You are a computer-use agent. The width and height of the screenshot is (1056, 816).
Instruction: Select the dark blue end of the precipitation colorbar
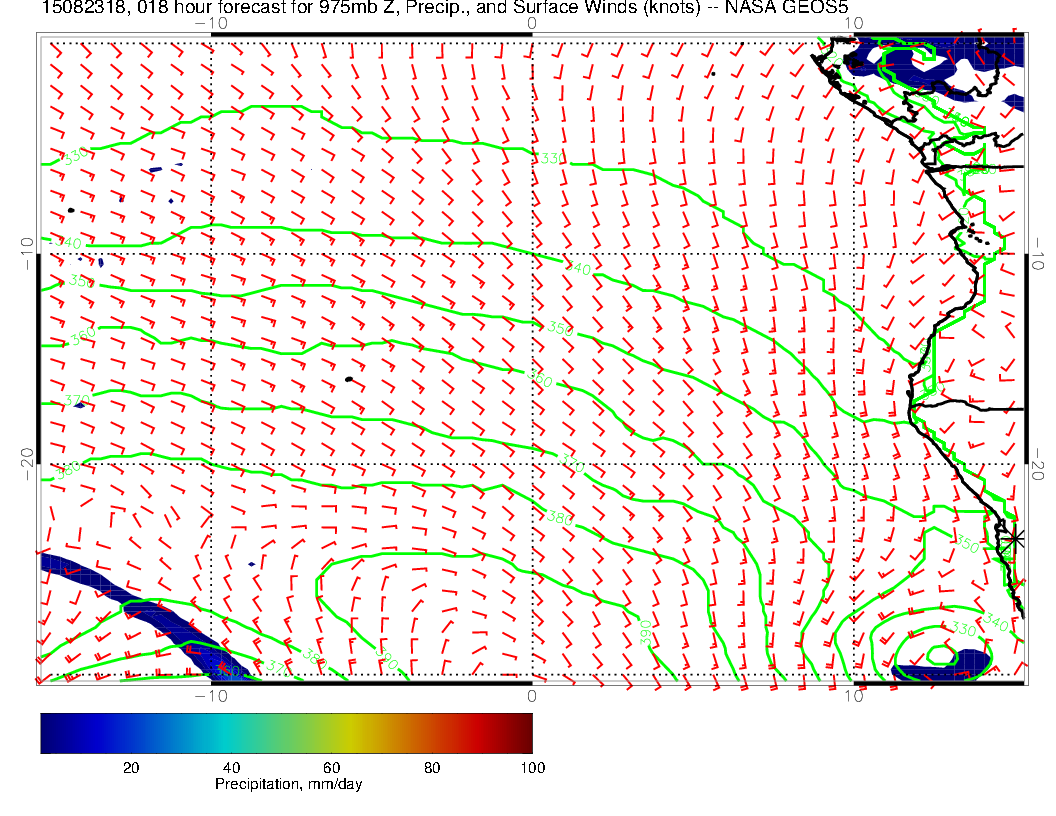(47, 732)
